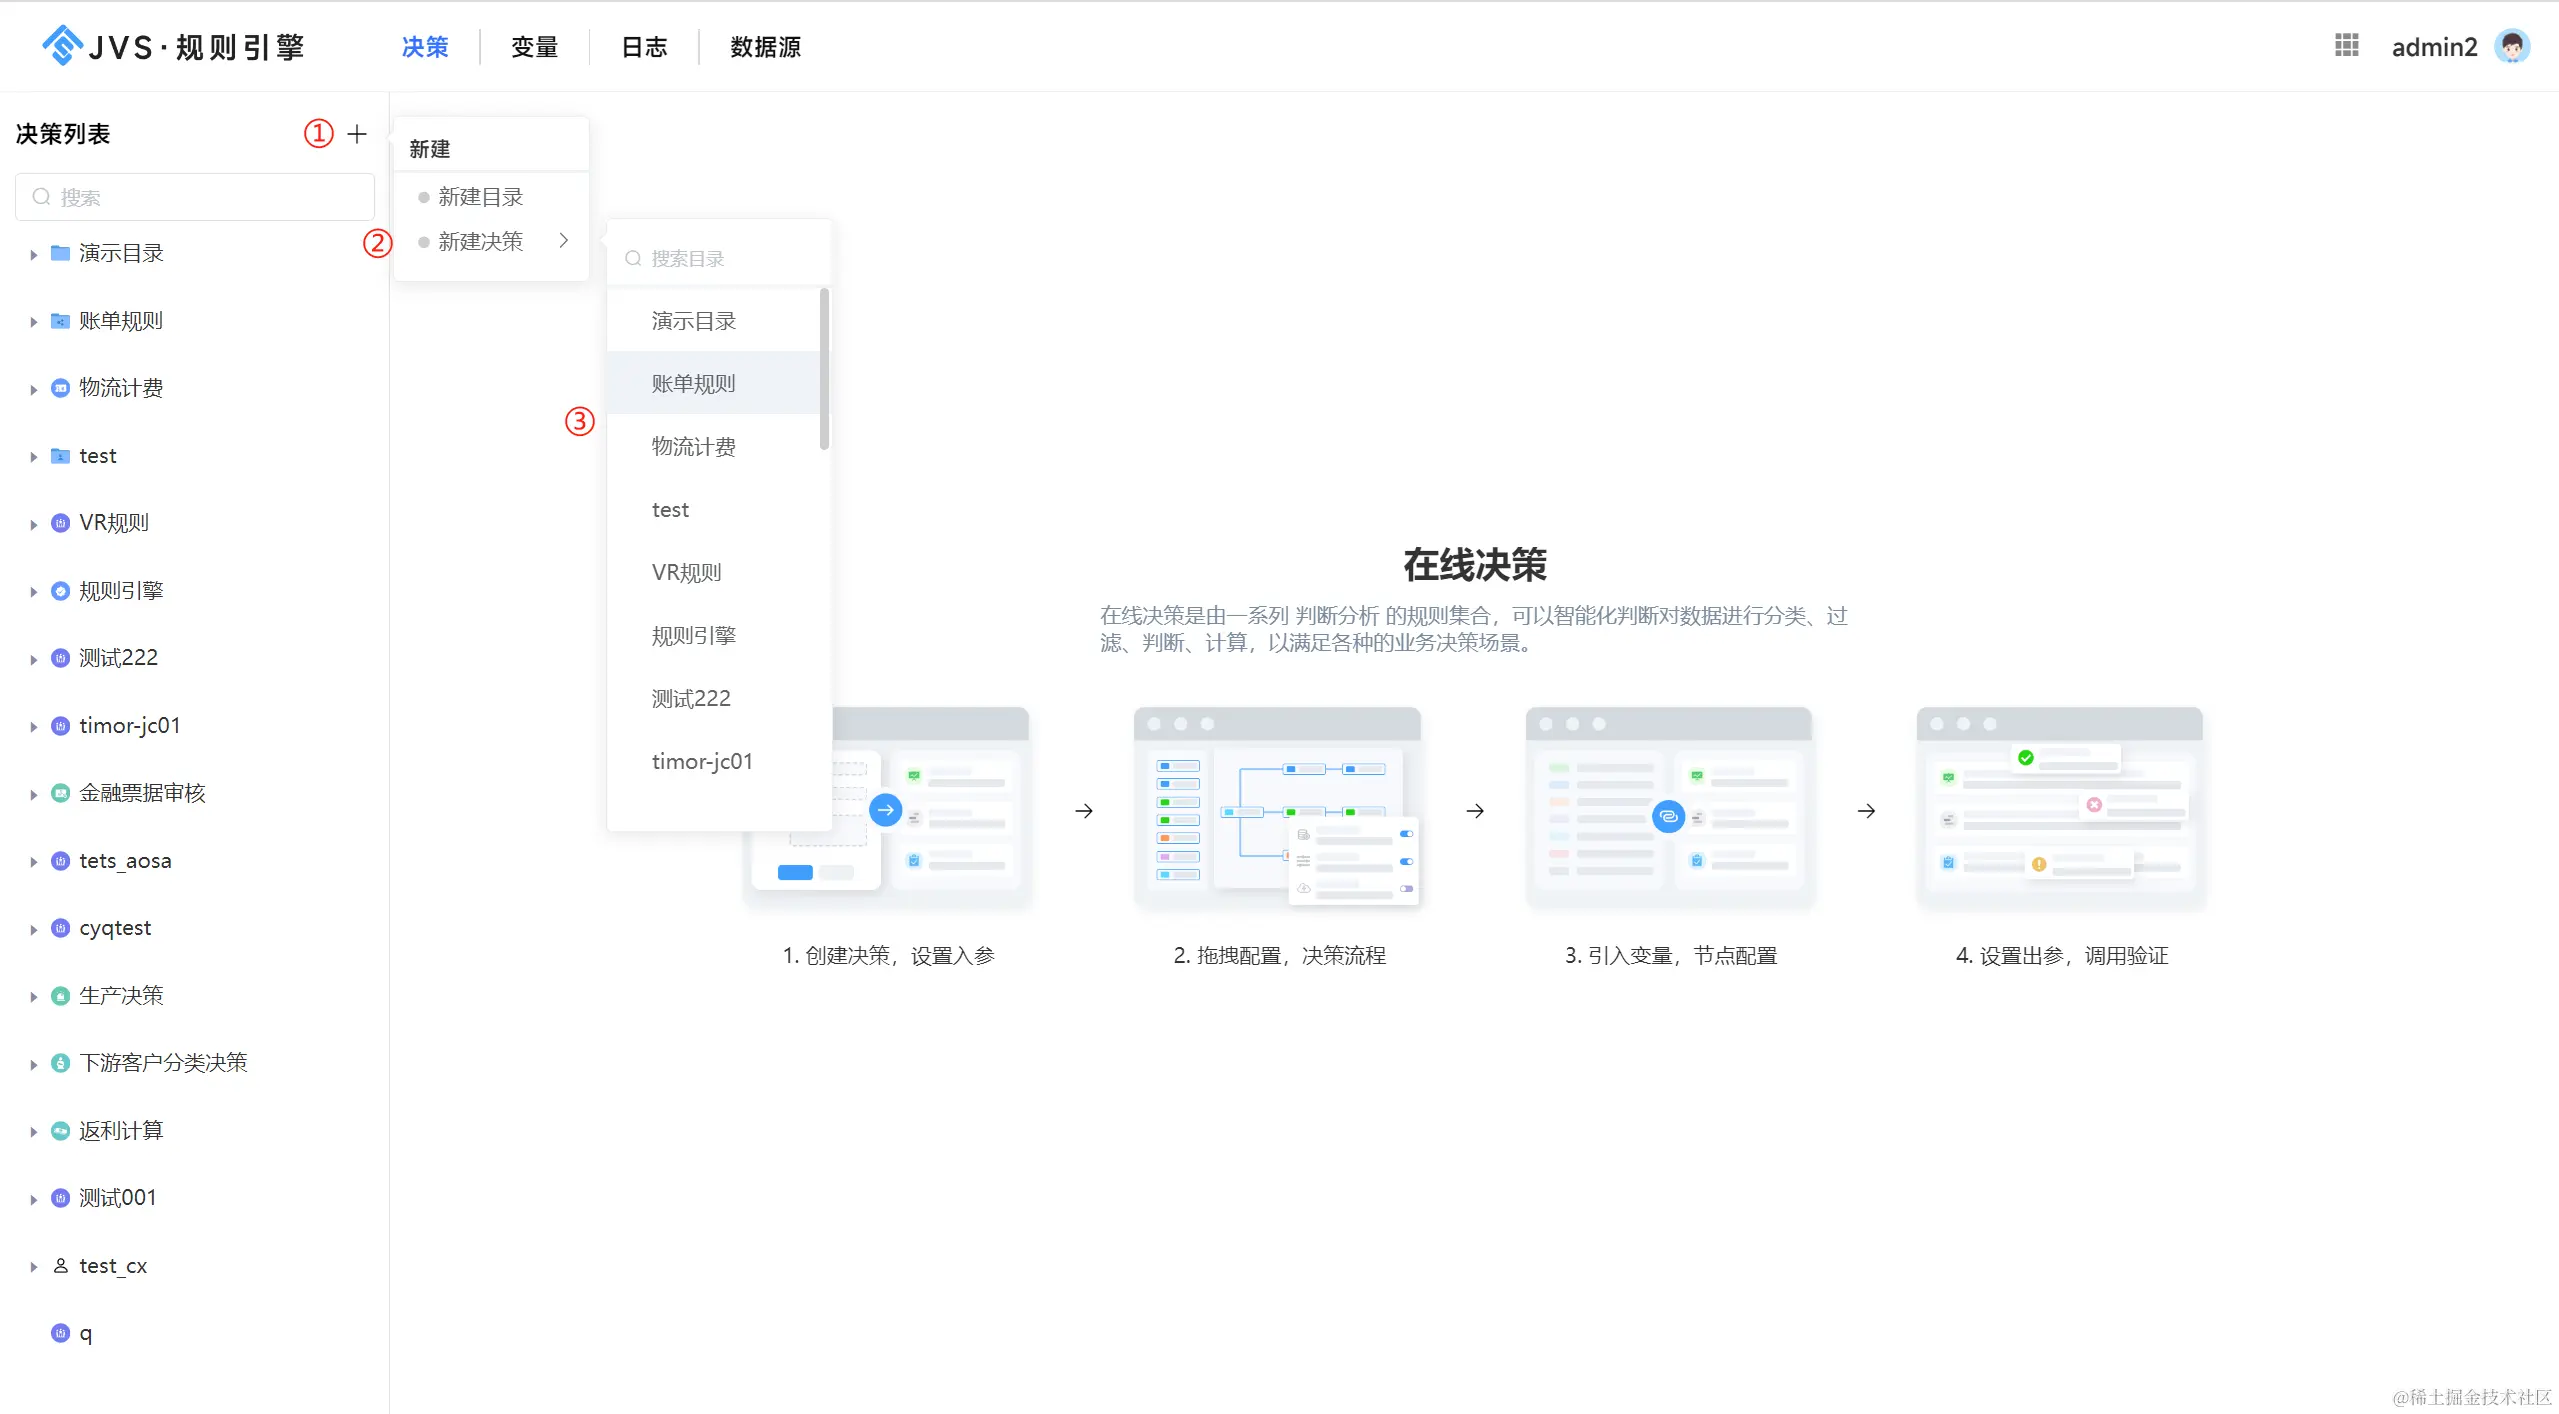The image size is (2559, 1414).
Task: Click the 金融票据审核 decision icon
Action: [60, 793]
